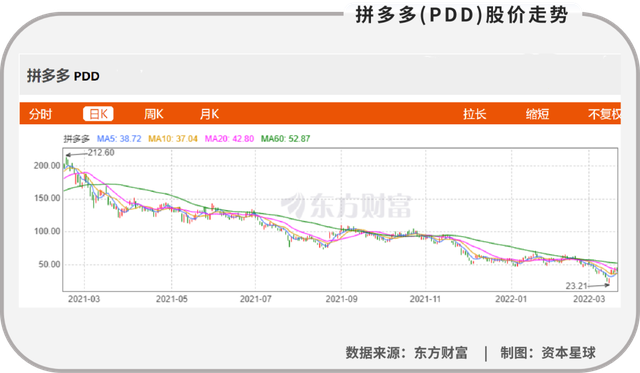Click the 拼多多 PDD stock name header
Viewport: 640px width, 373px height.
[x=63, y=76]
